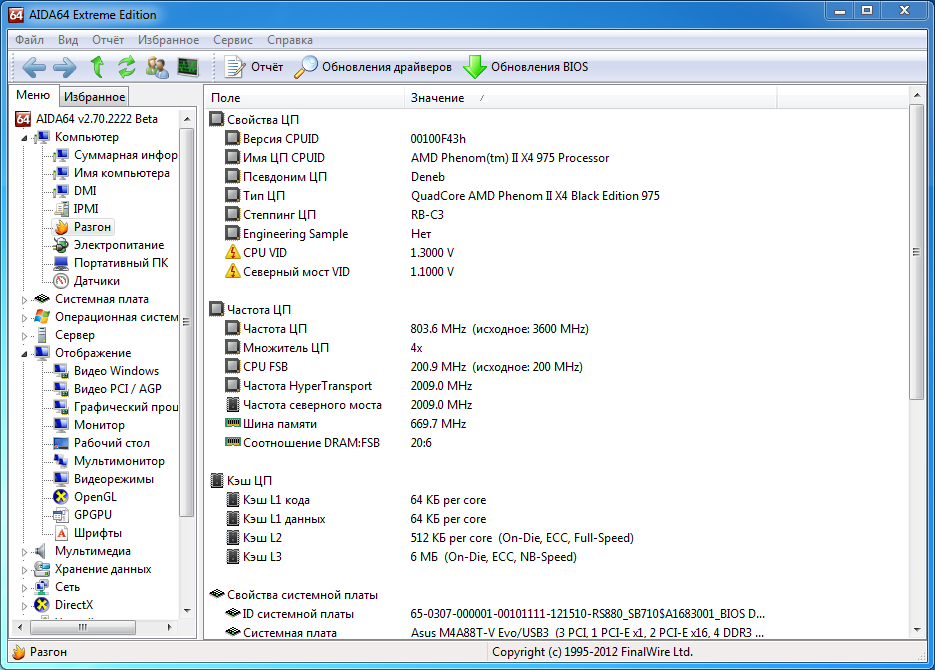Open Датчики sensors tree item
This screenshot has height=670, width=935.
point(97,281)
